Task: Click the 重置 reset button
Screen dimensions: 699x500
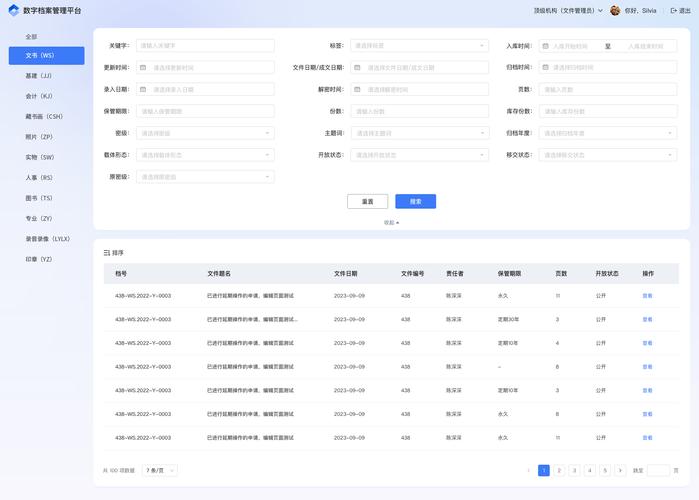Action: (x=367, y=201)
